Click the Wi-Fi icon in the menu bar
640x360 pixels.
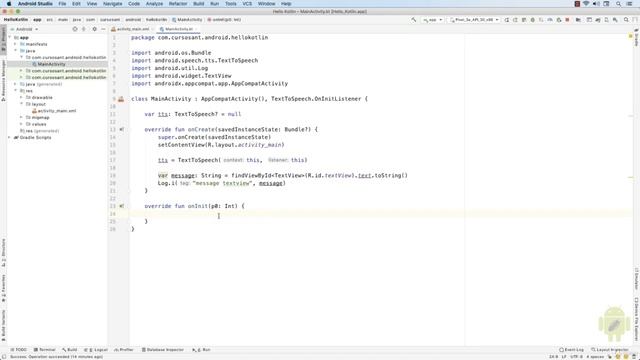point(586,4)
